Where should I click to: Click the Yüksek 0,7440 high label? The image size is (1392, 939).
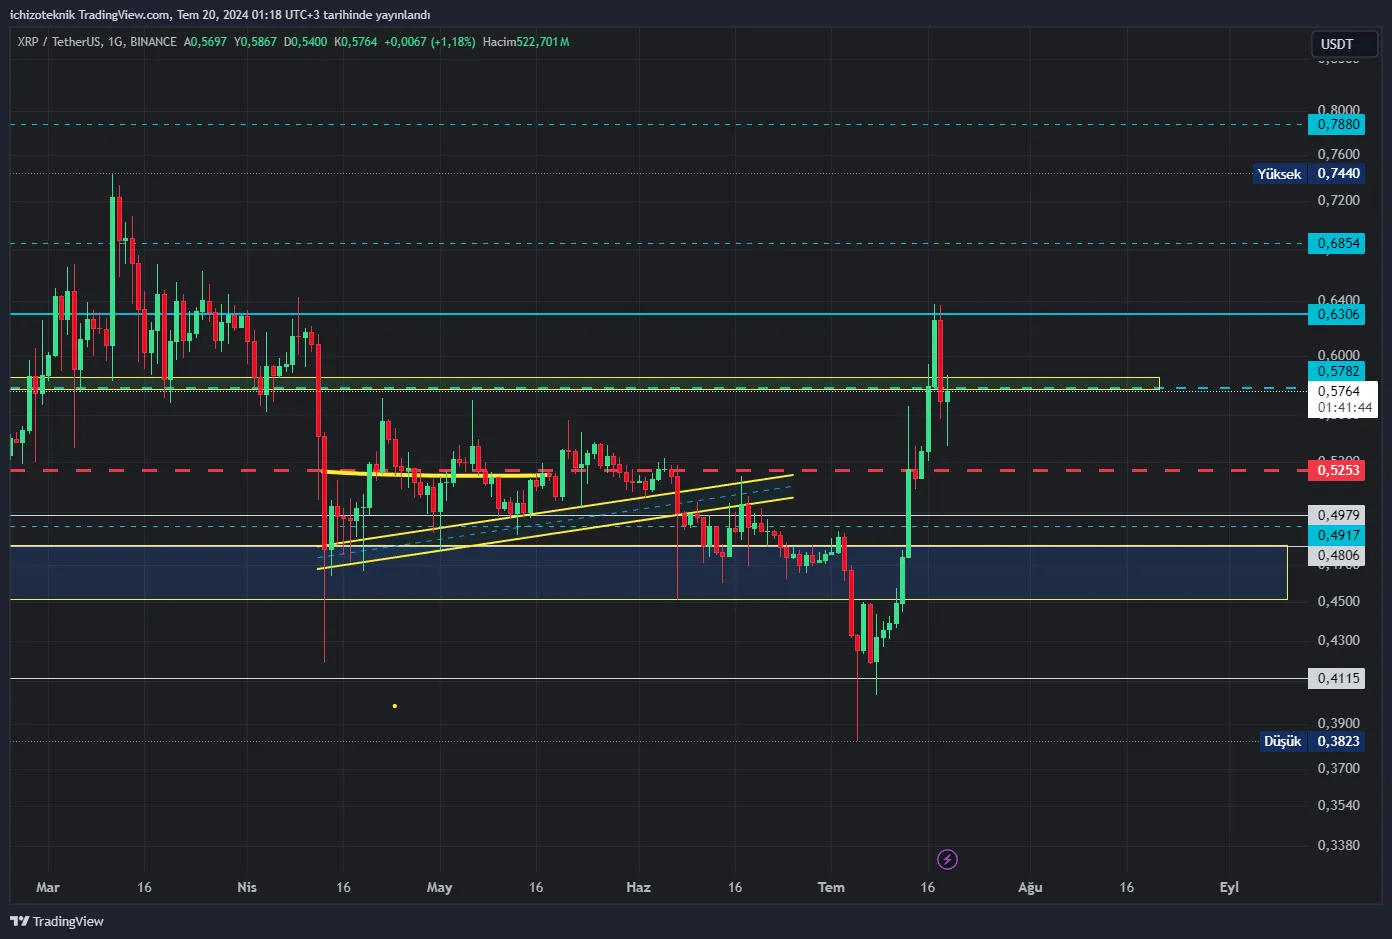coord(1309,173)
